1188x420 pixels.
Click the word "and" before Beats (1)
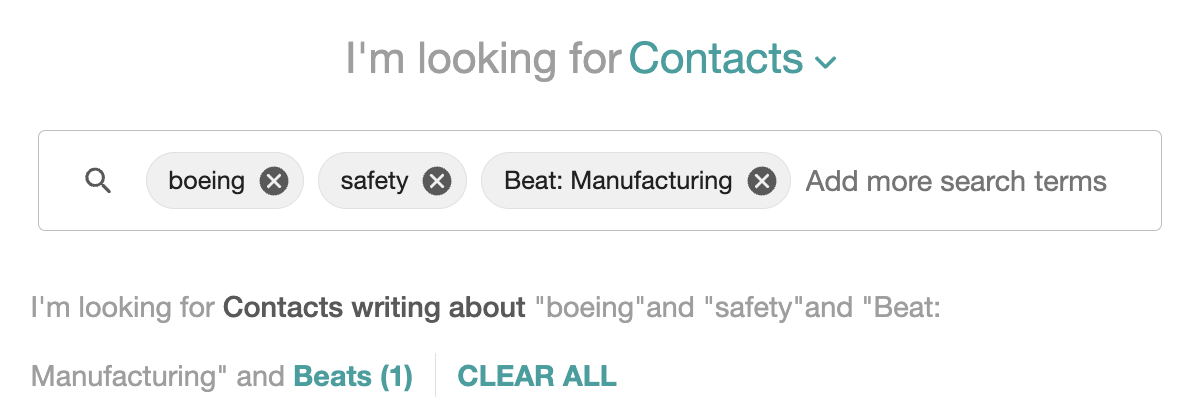260,375
